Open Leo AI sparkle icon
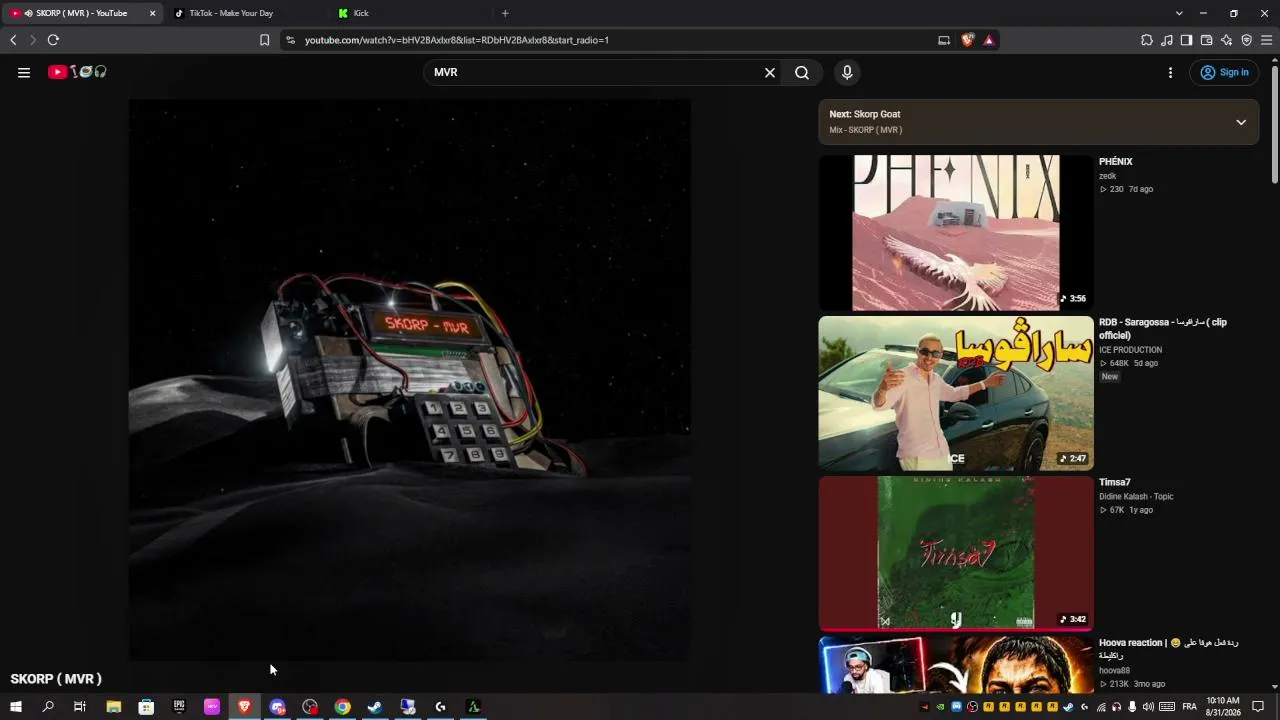 point(1226,40)
